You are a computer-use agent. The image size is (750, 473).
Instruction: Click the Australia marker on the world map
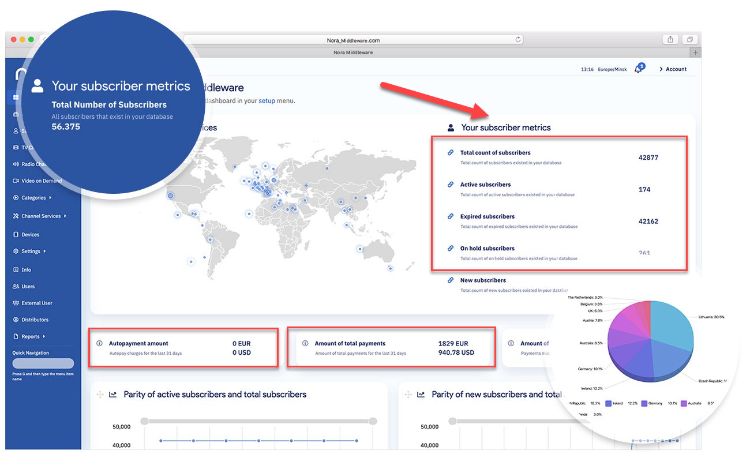pos(360,249)
